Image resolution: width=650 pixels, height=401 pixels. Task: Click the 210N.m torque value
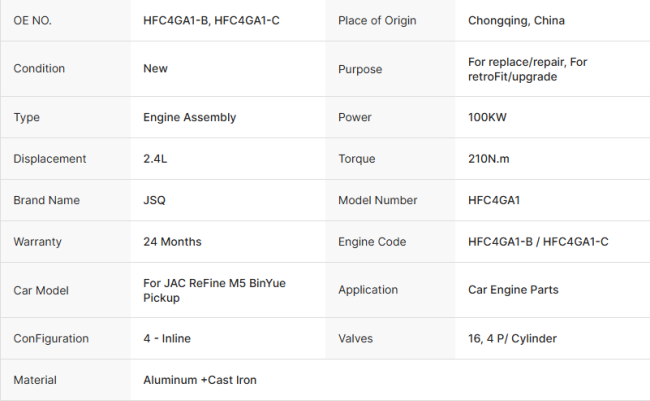pyautogui.click(x=488, y=159)
